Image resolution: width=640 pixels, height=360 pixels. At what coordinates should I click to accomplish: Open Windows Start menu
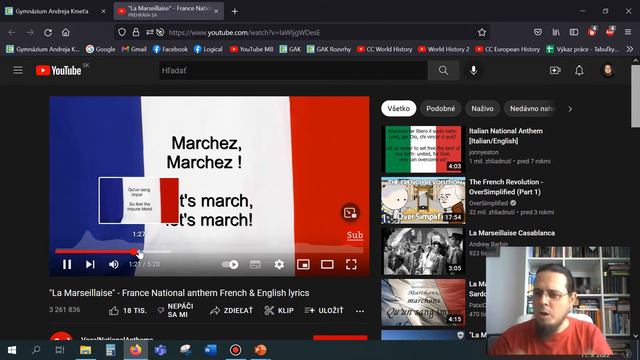[x=11, y=350]
